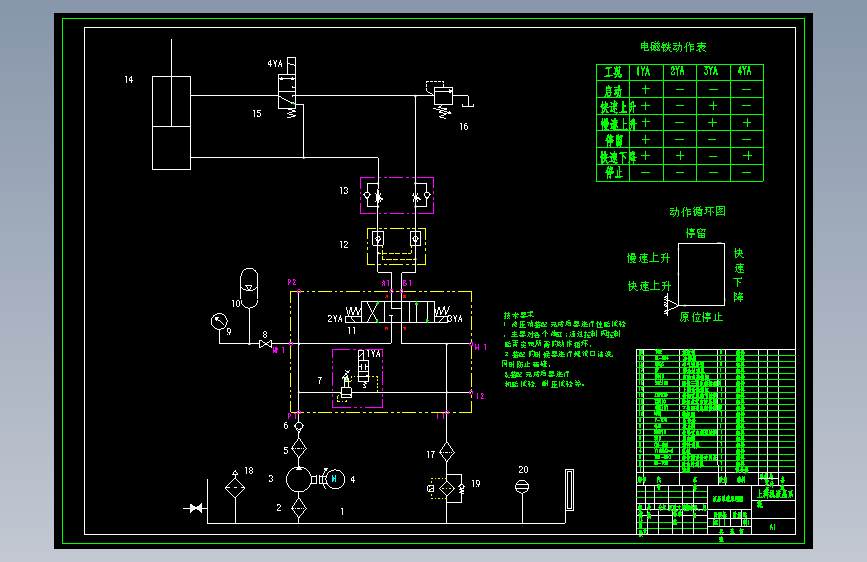Click the 电磁铁动作表 table title

673,47
